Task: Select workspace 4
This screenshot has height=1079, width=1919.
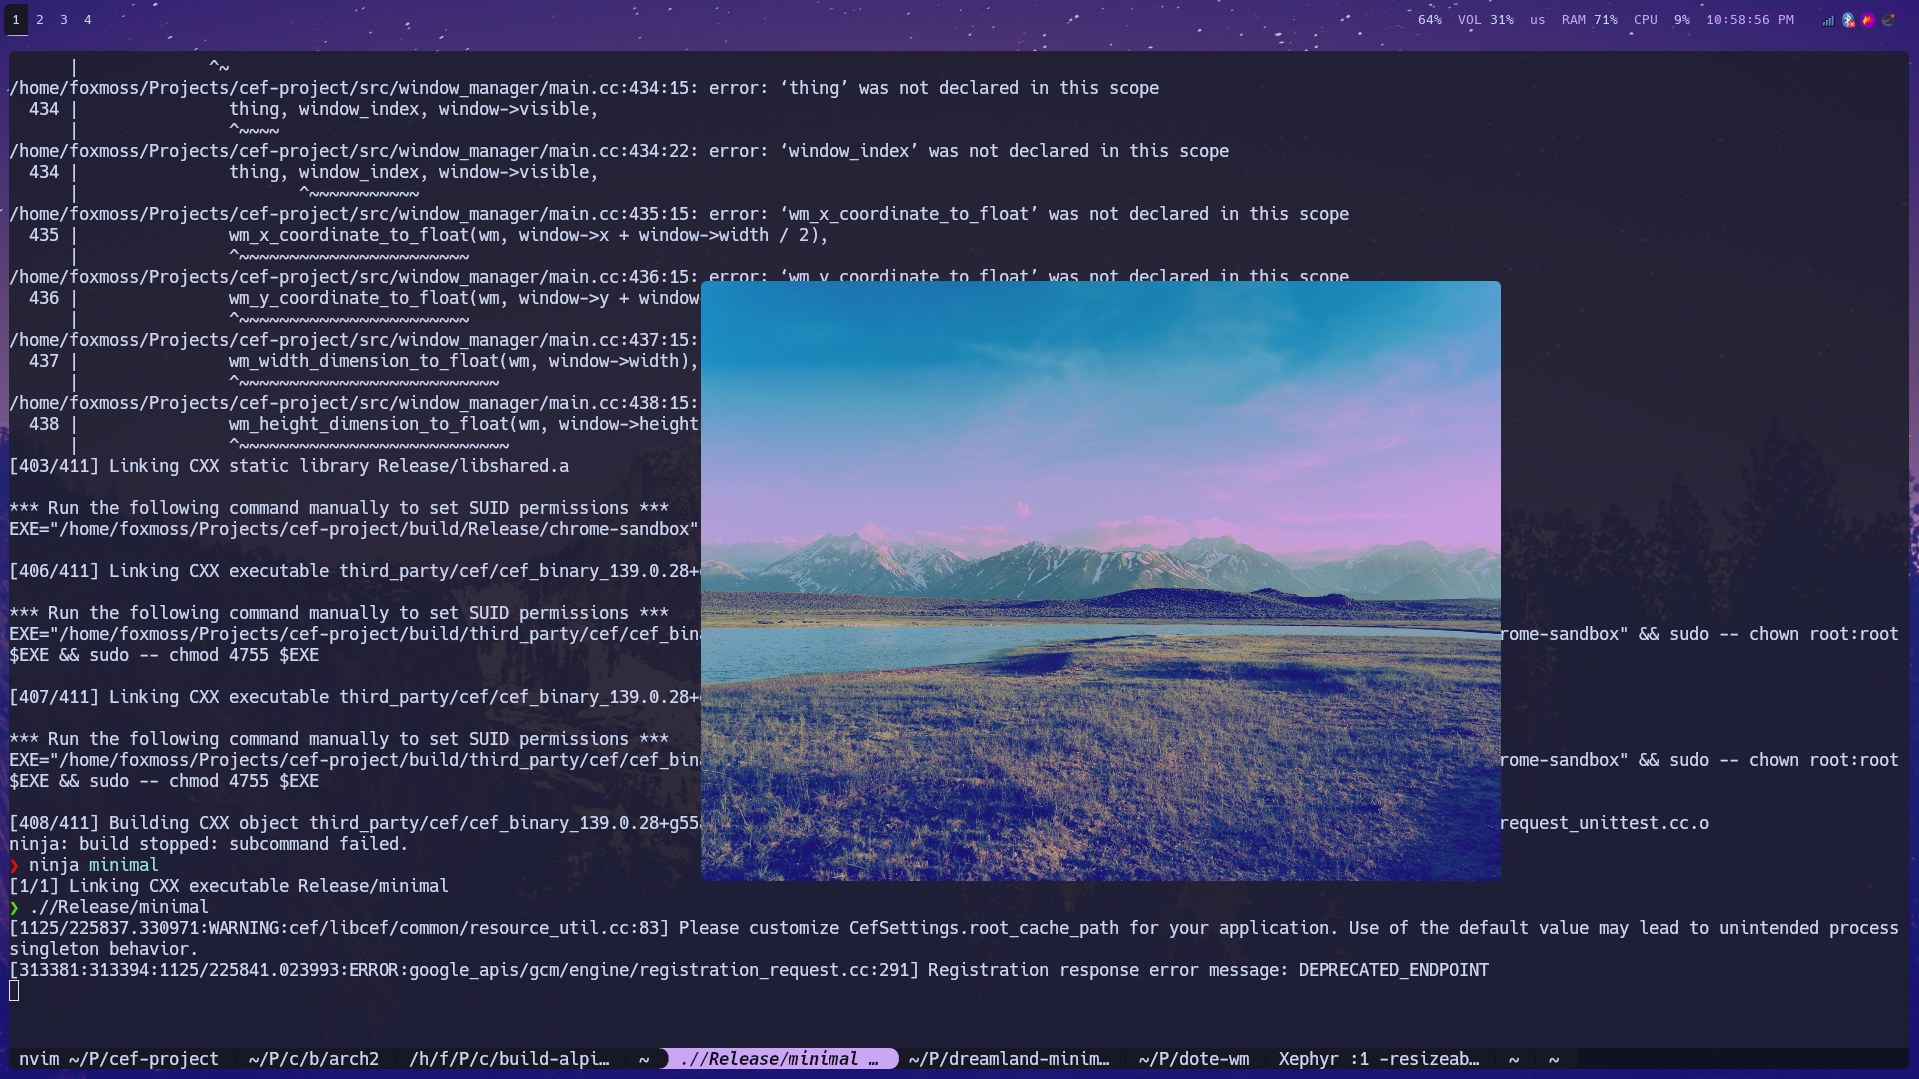Action: 88,20
